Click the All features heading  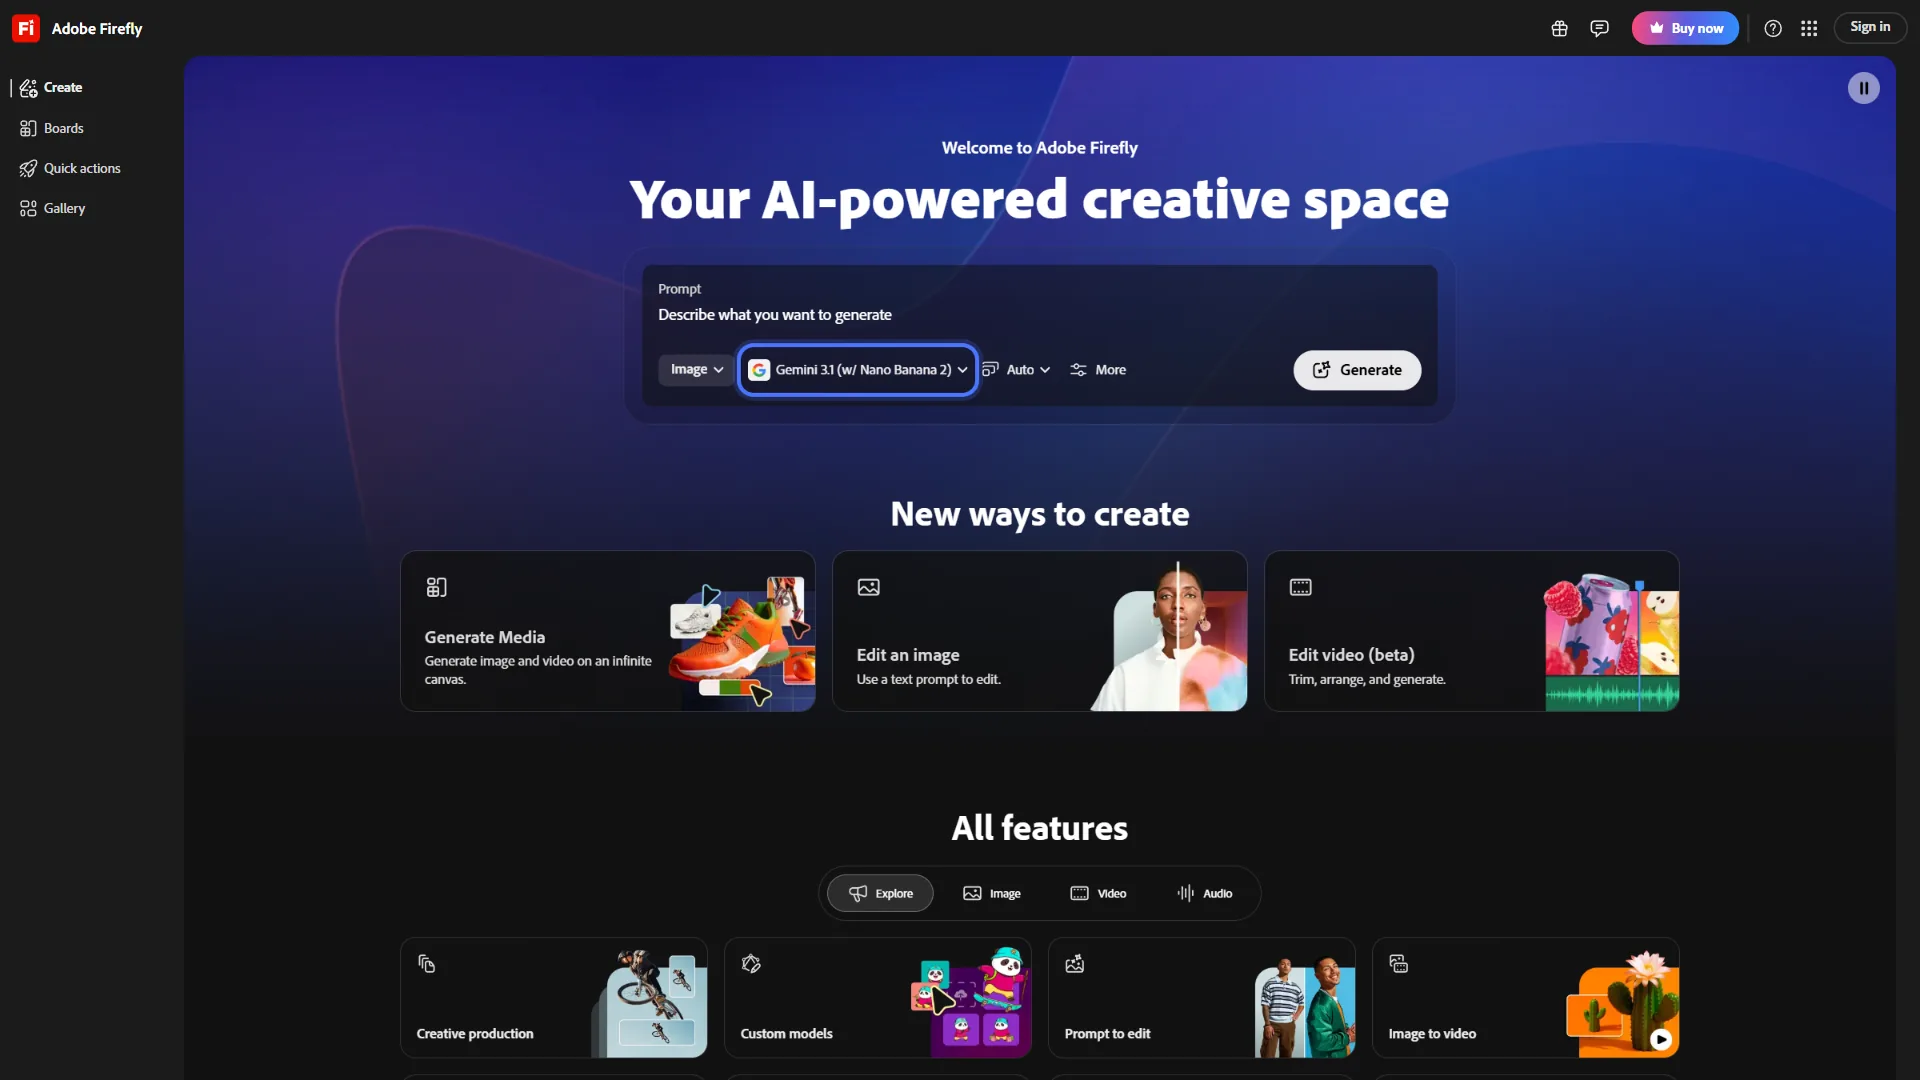point(1040,828)
